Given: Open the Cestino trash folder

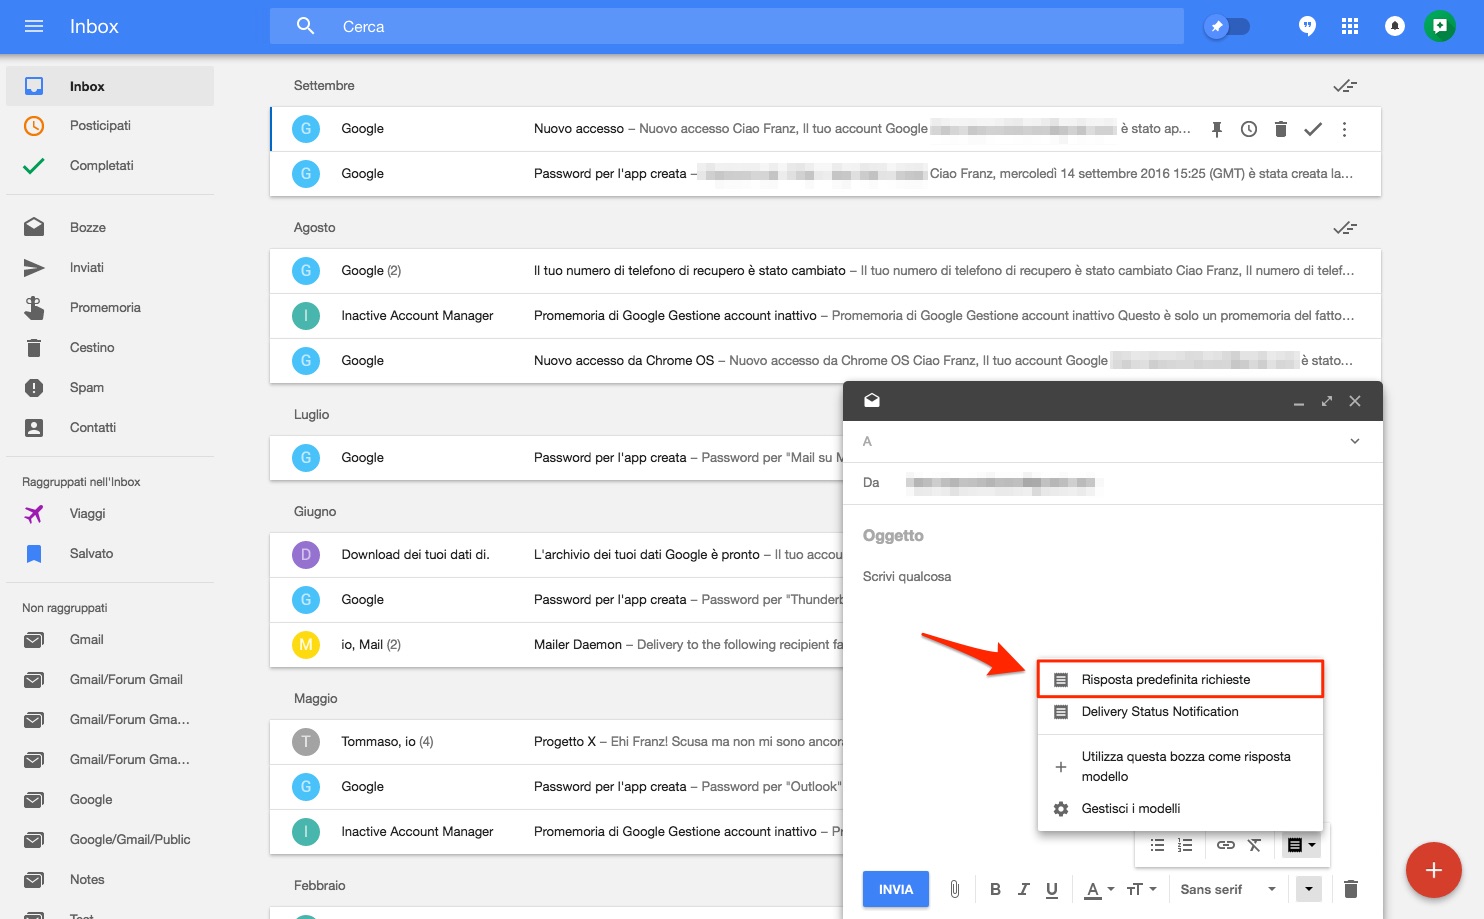Looking at the screenshot, I should click(x=110, y=347).
